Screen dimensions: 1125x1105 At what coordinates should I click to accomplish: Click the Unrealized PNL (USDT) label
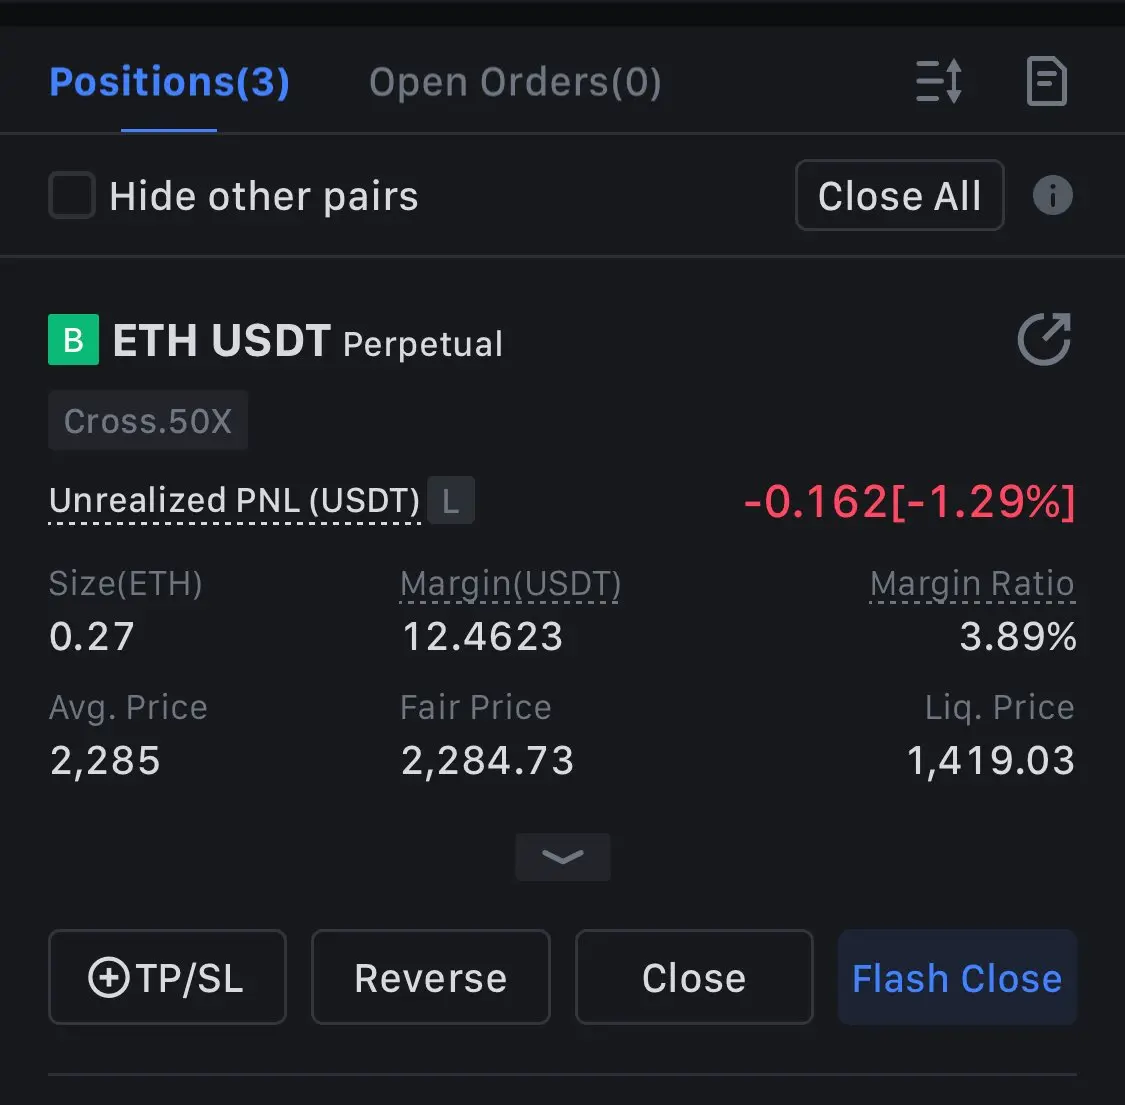235,500
